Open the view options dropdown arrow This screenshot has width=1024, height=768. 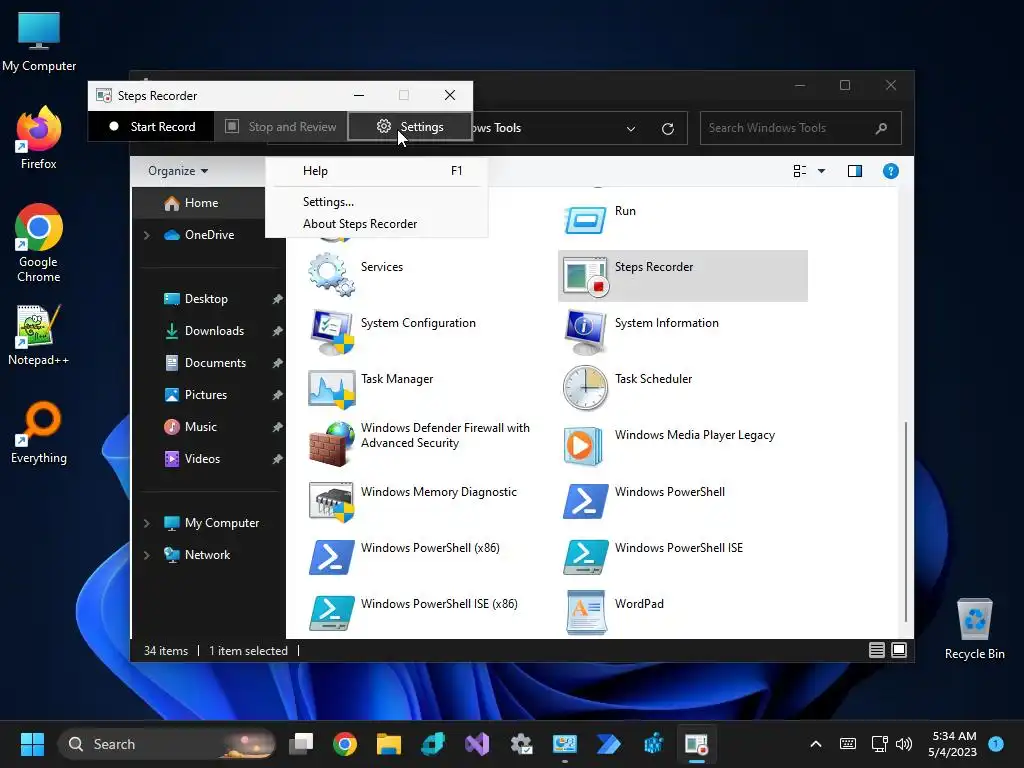[x=822, y=171]
